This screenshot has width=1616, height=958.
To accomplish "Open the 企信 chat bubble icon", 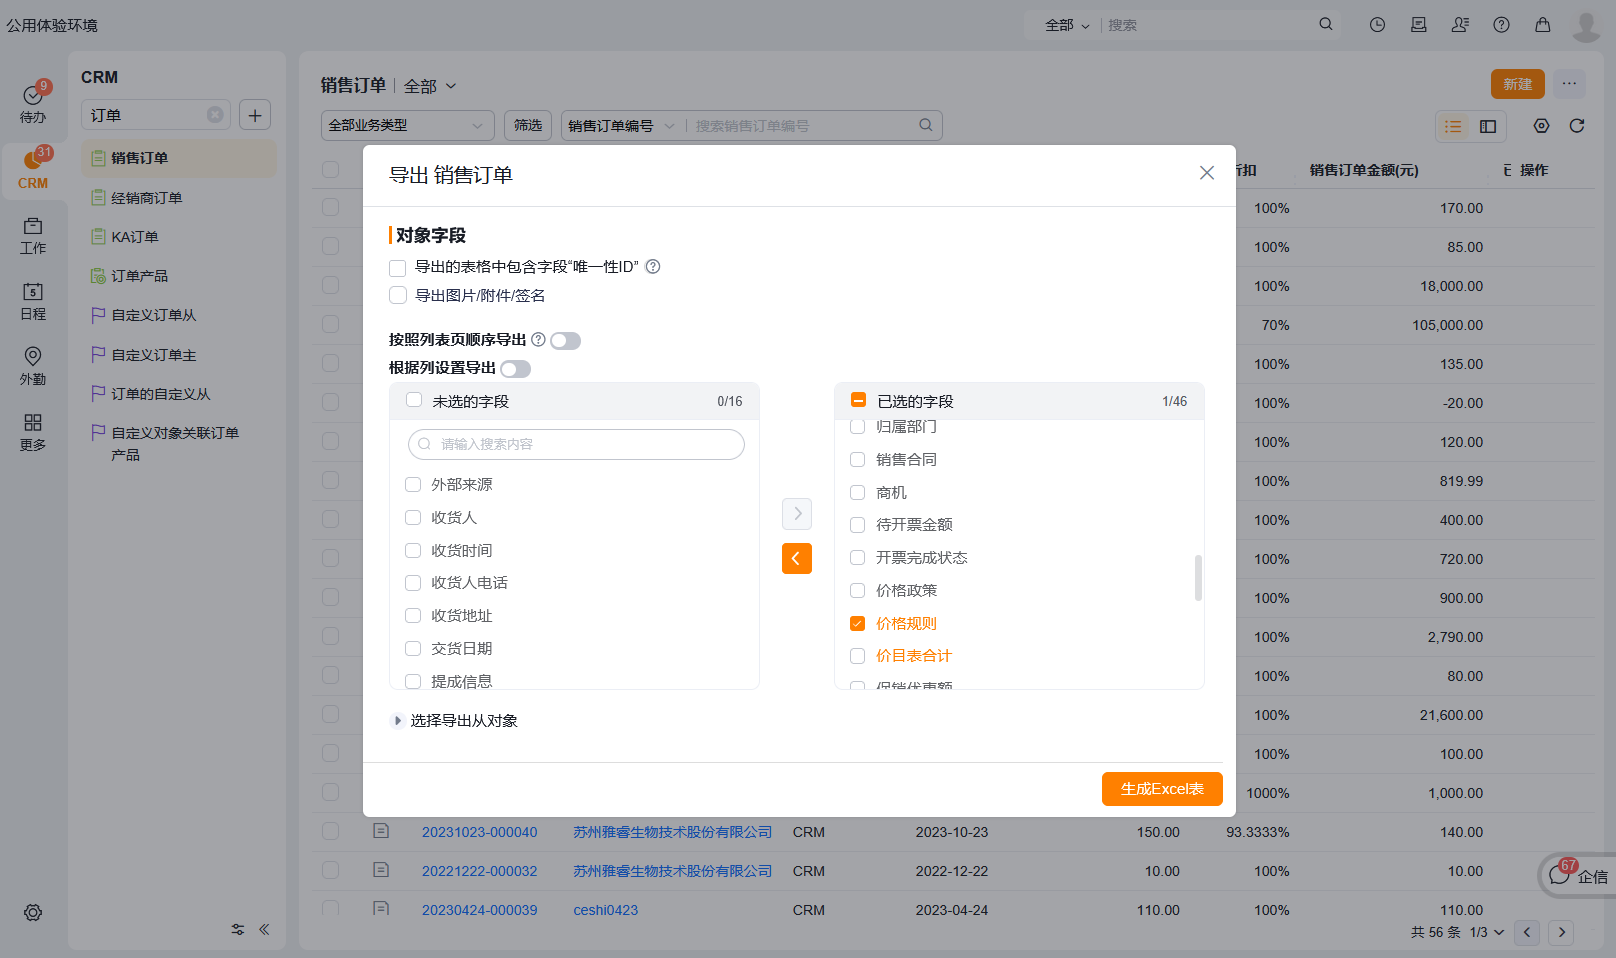I will 1559,876.
